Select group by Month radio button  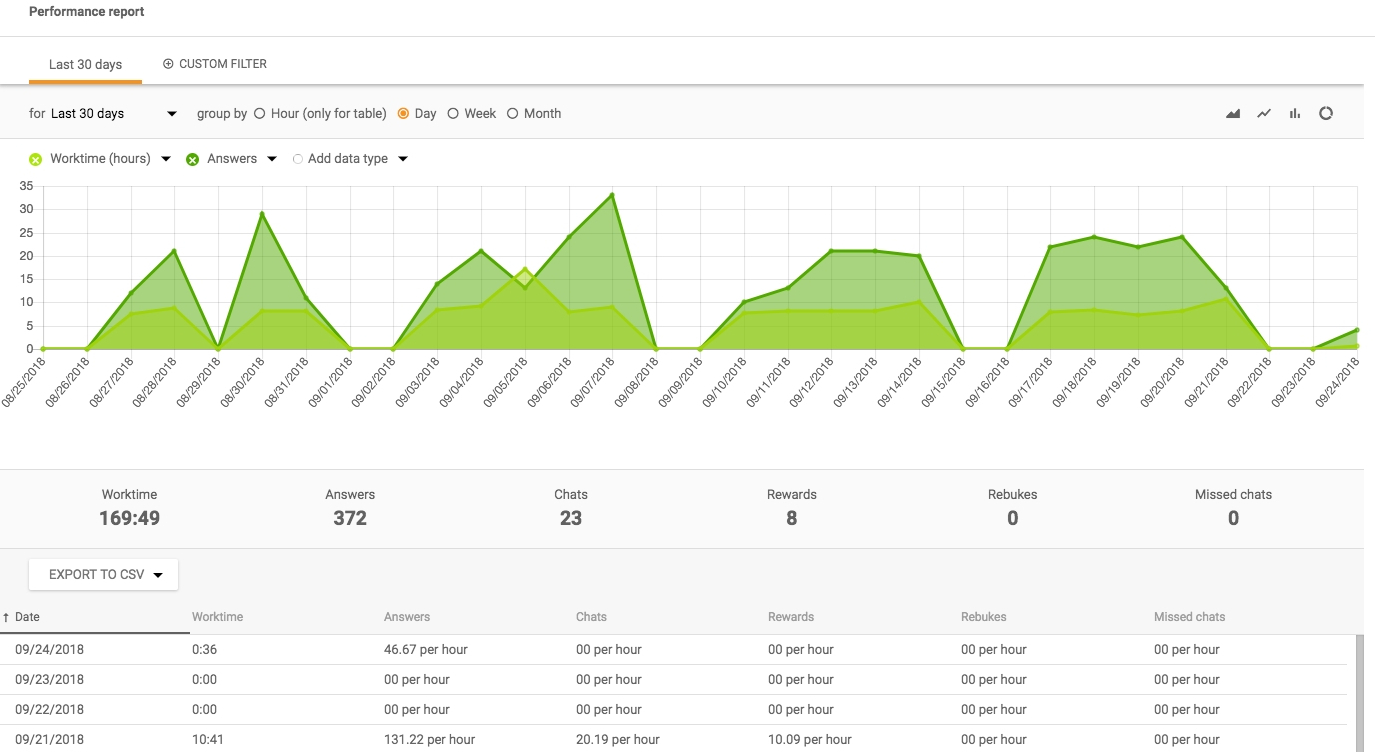pyautogui.click(x=513, y=114)
